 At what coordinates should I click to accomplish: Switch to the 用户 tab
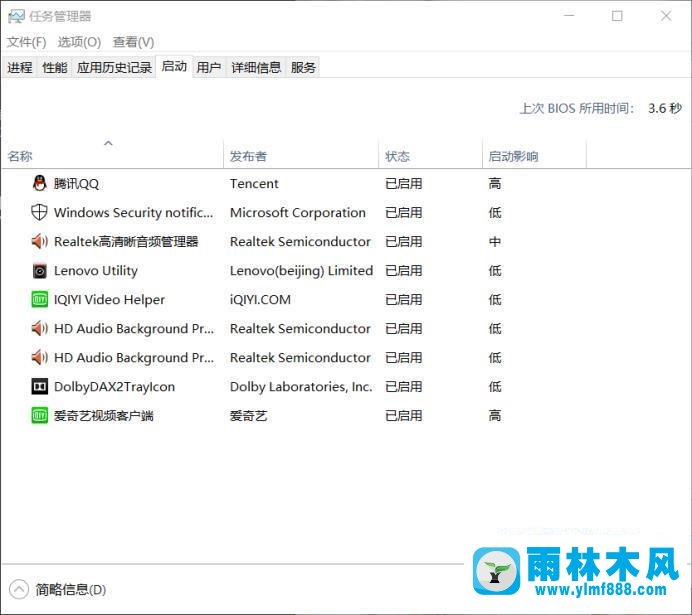209,68
